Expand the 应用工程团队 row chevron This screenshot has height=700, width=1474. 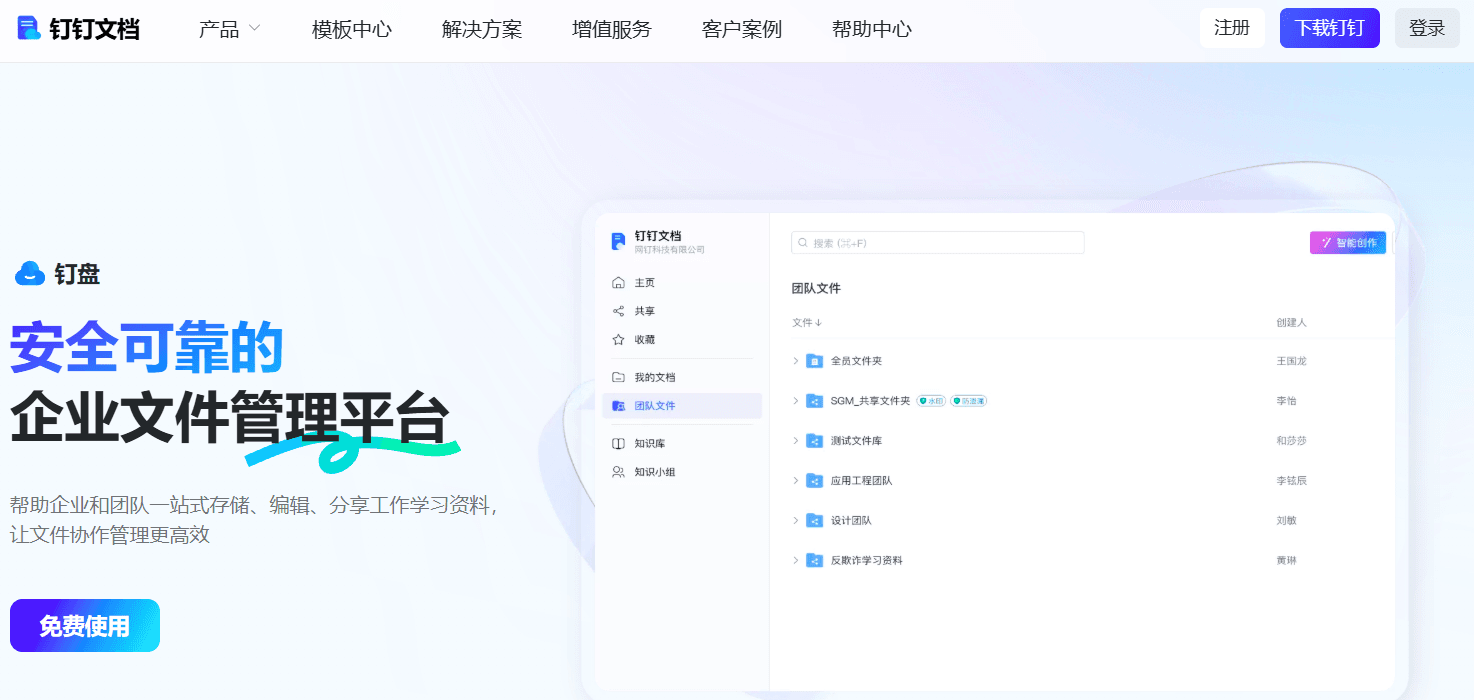(x=796, y=481)
